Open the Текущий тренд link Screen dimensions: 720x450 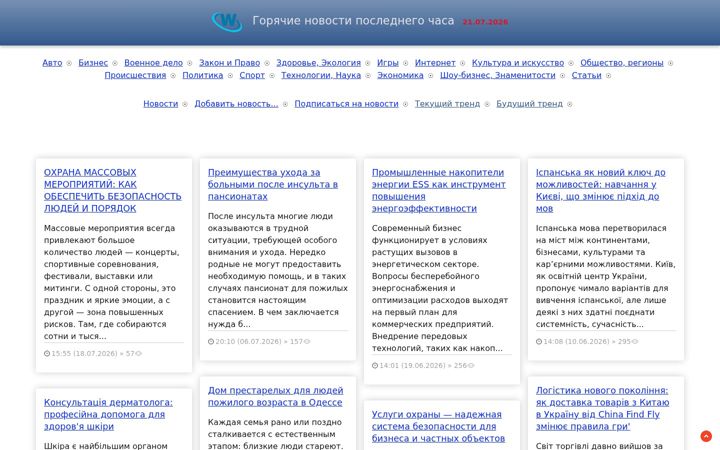point(447,104)
